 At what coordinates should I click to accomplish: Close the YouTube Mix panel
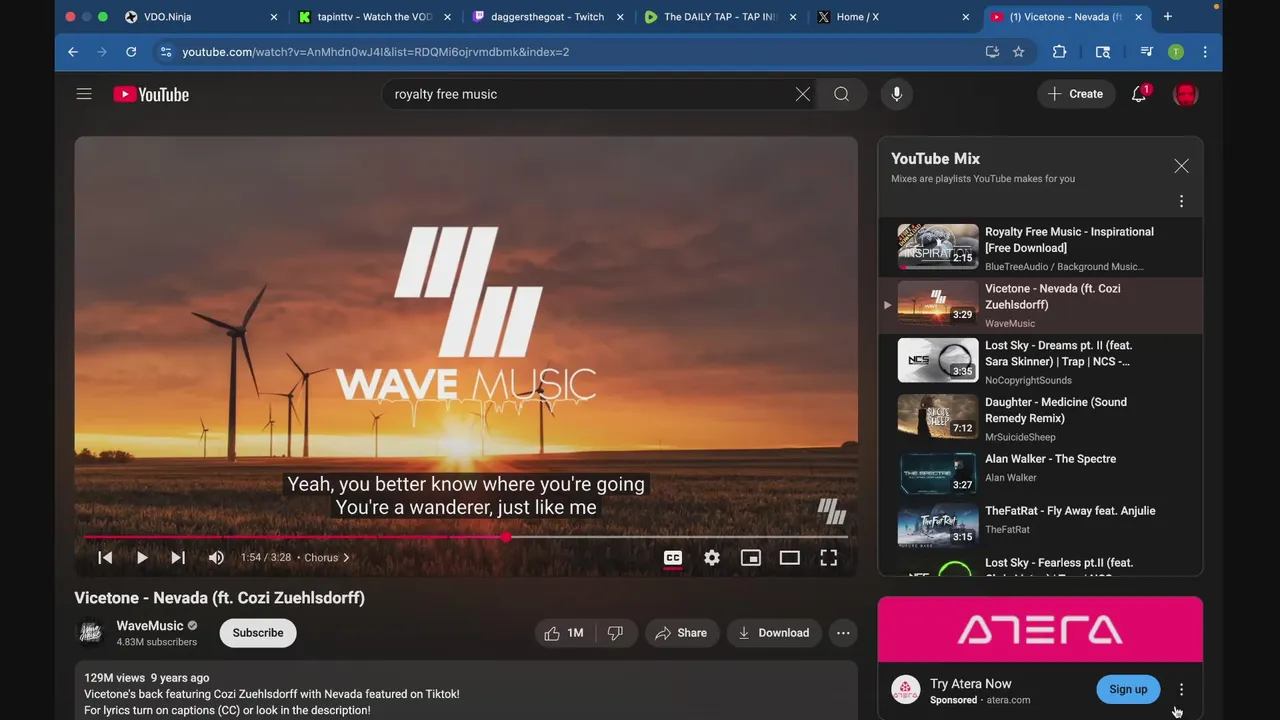tap(1181, 166)
